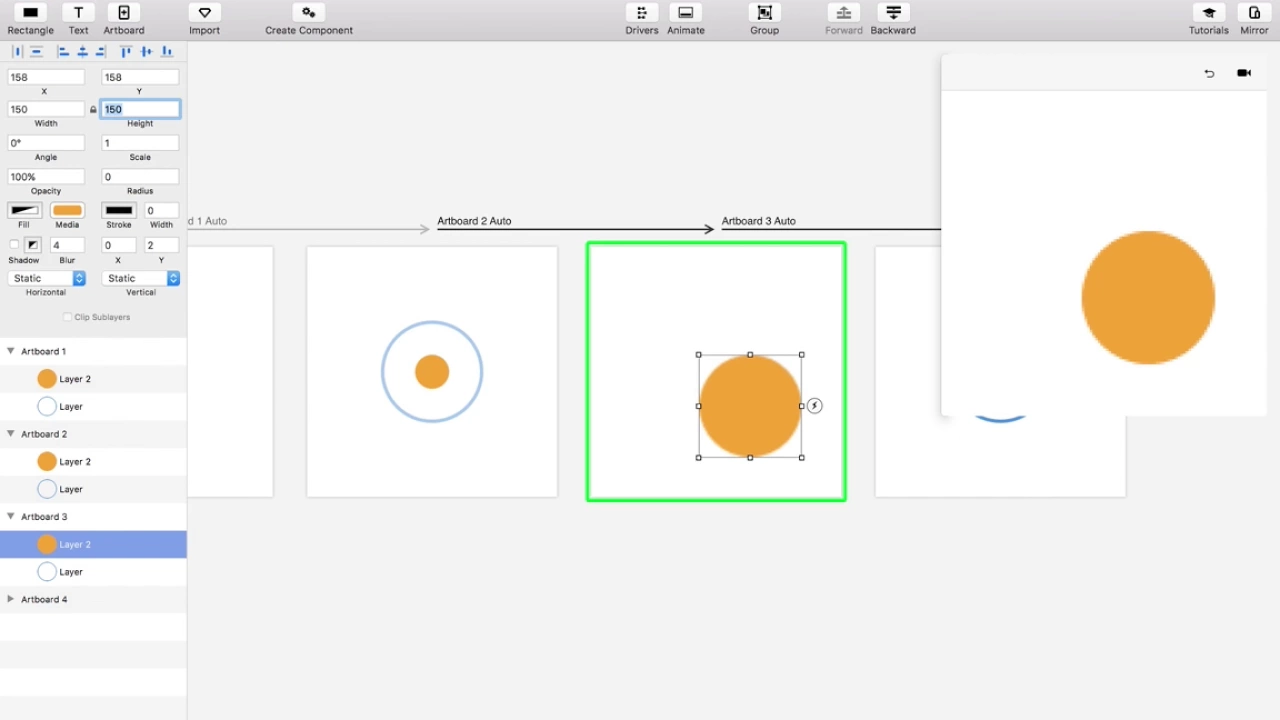
Task: Click the Radius input field
Action: click(140, 177)
